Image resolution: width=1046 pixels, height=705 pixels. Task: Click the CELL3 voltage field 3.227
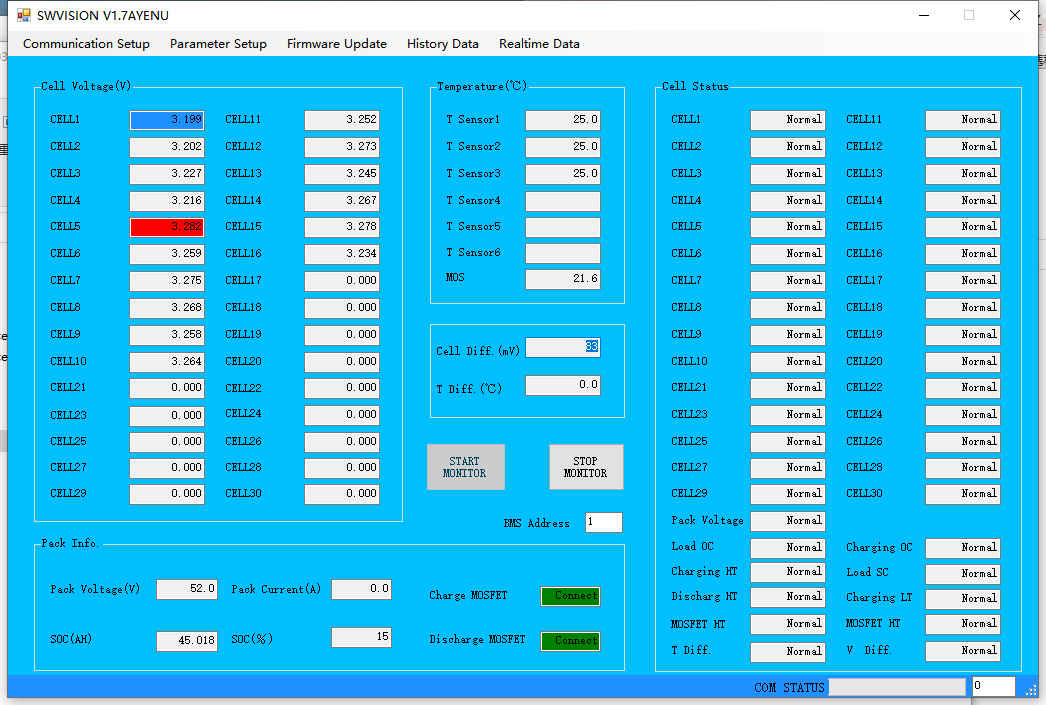(167, 174)
